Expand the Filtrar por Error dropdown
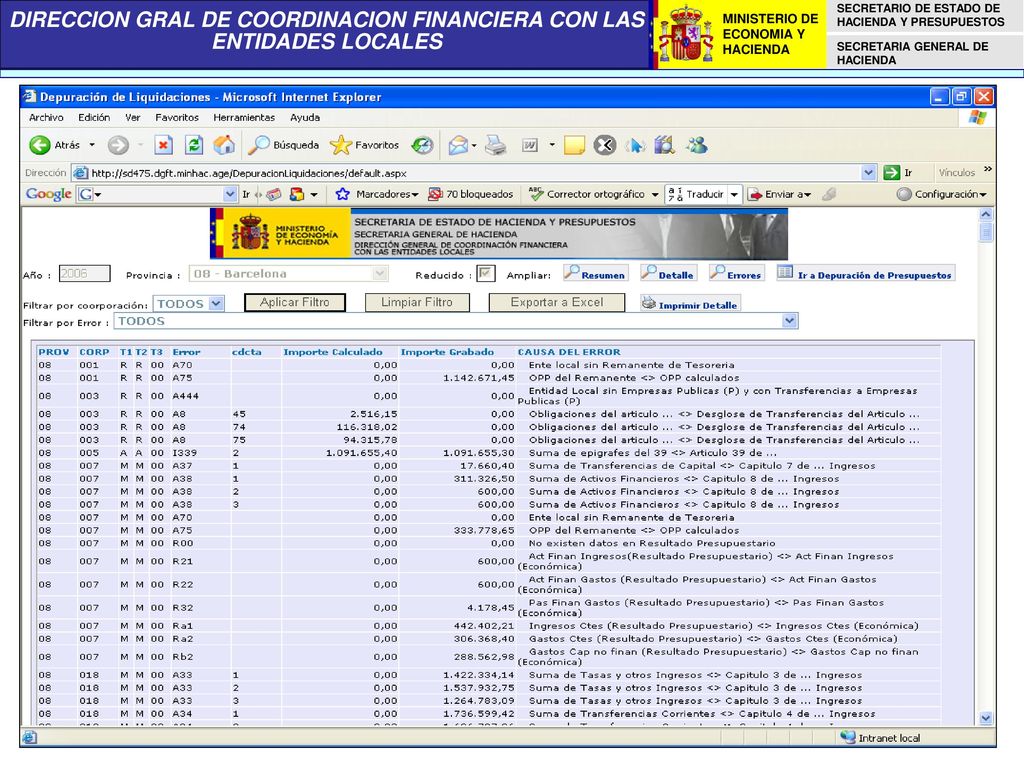The width and height of the screenshot is (1024, 768). (790, 321)
